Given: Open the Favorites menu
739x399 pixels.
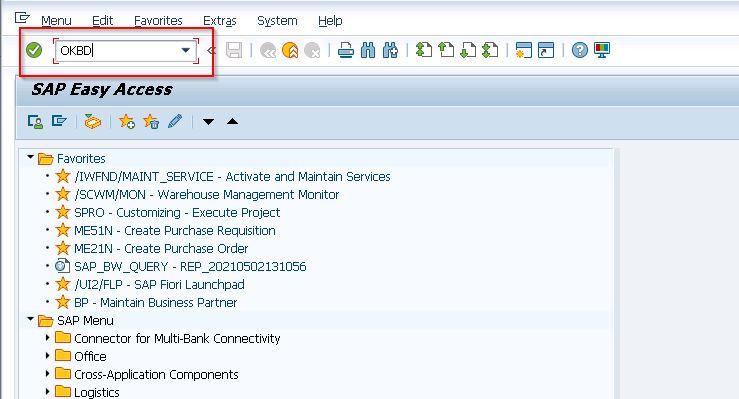Looking at the screenshot, I should tap(158, 21).
